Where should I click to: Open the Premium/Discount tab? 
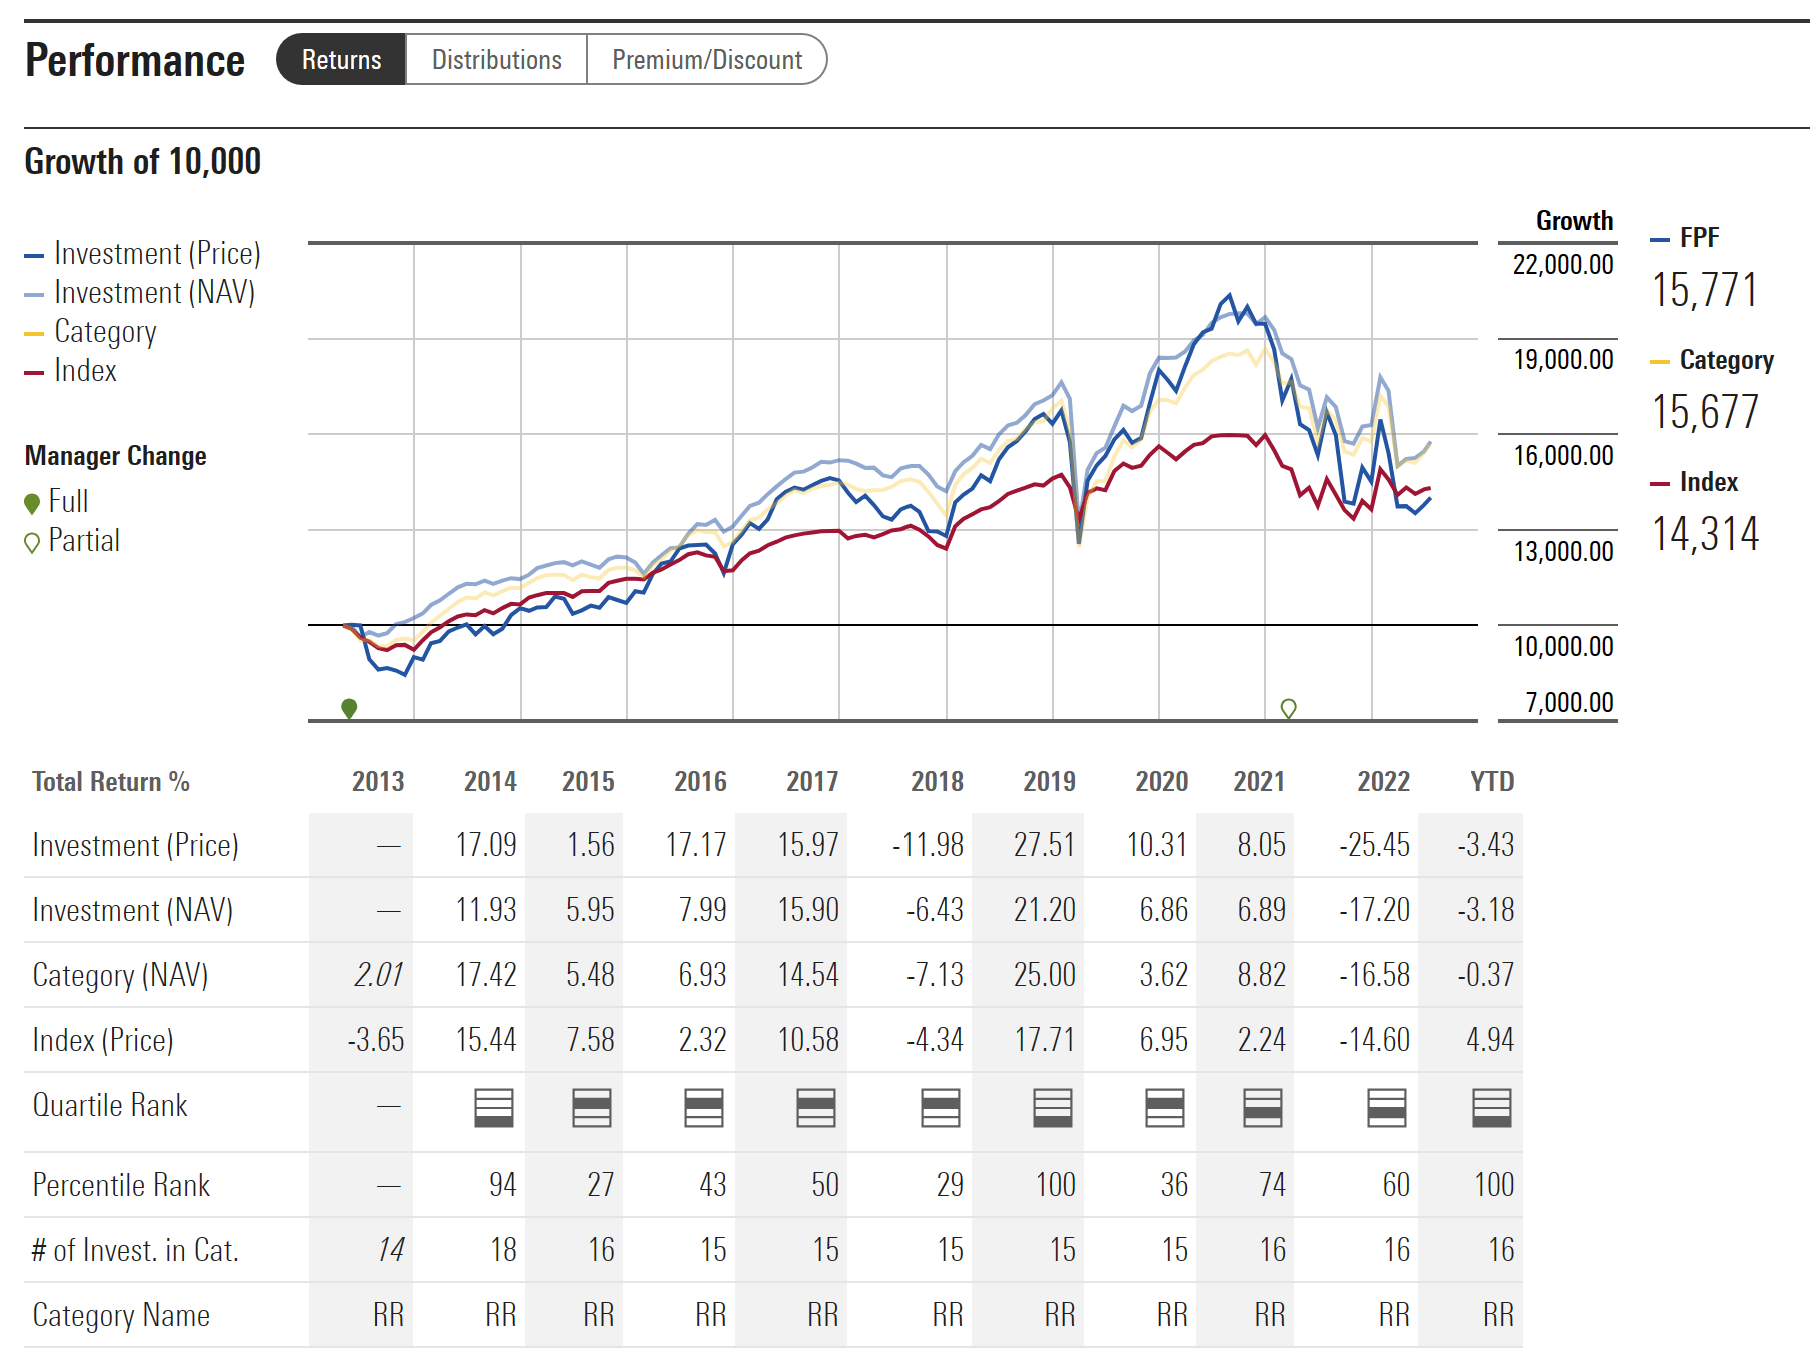coord(707,59)
